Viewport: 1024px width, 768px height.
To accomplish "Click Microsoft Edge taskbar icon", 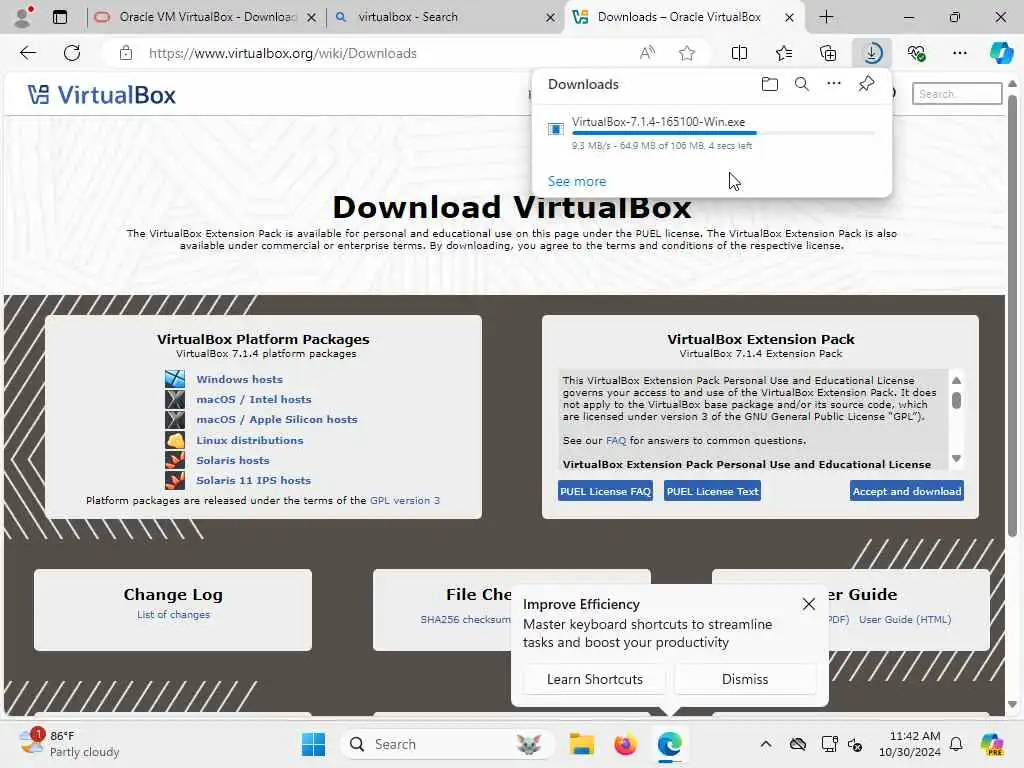I will tap(670, 744).
